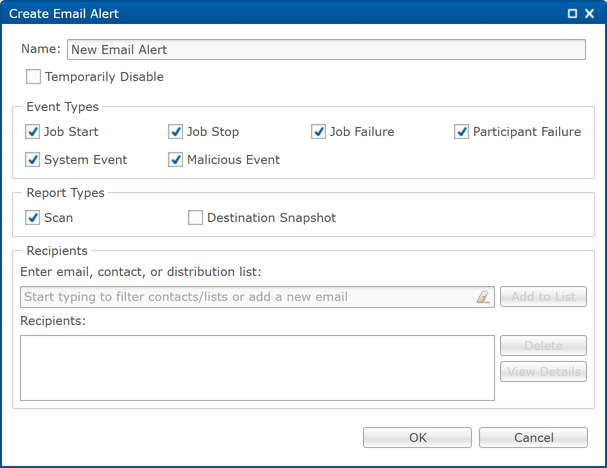Click the 'Report Types' group label
Viewport: 607px width, 468px height.
(65, 193)
